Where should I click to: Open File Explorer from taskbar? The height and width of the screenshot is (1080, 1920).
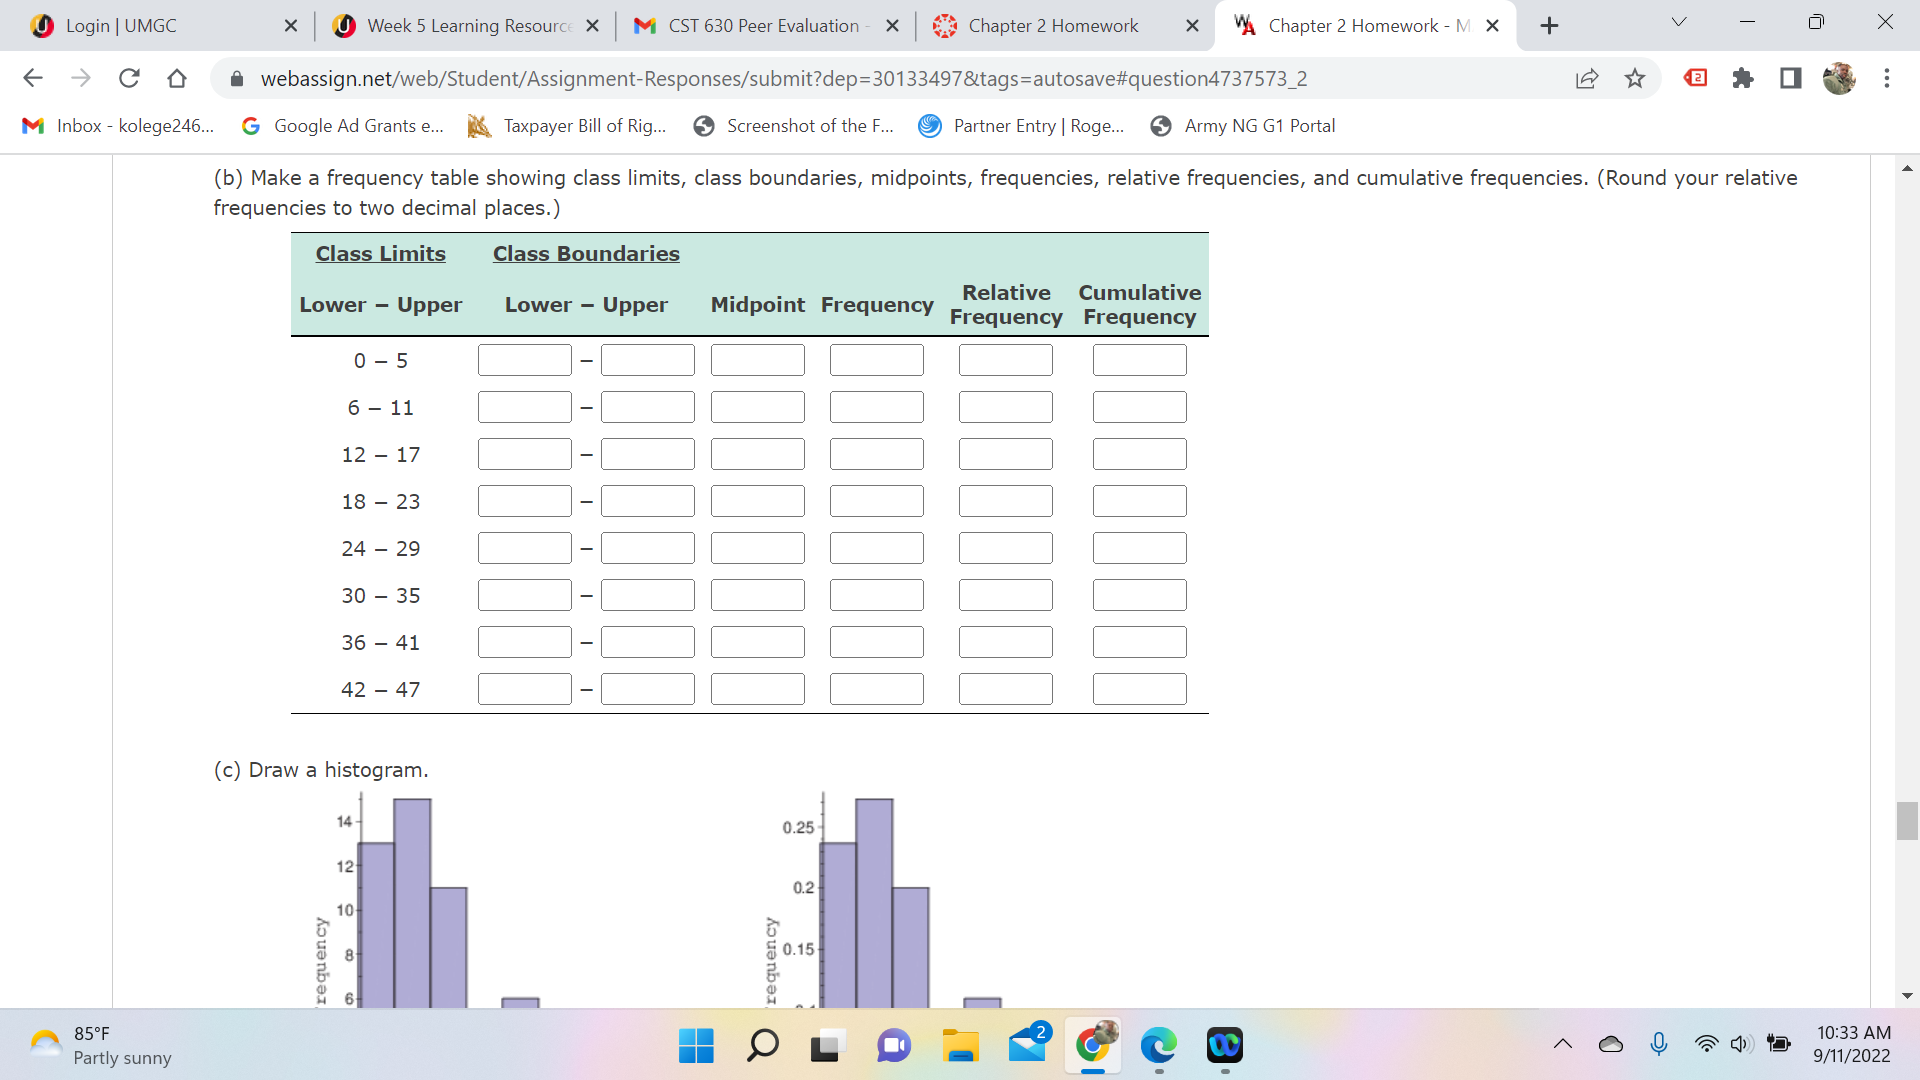(960, 1045)
